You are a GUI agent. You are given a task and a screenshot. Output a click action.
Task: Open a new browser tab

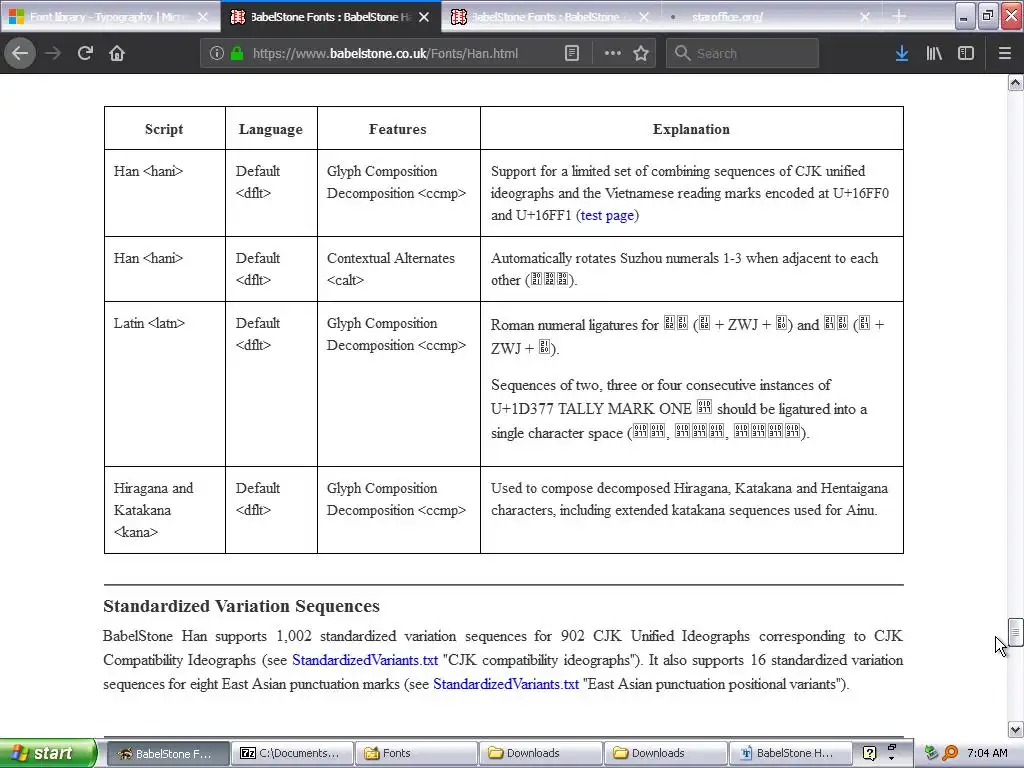coord(899,16)
